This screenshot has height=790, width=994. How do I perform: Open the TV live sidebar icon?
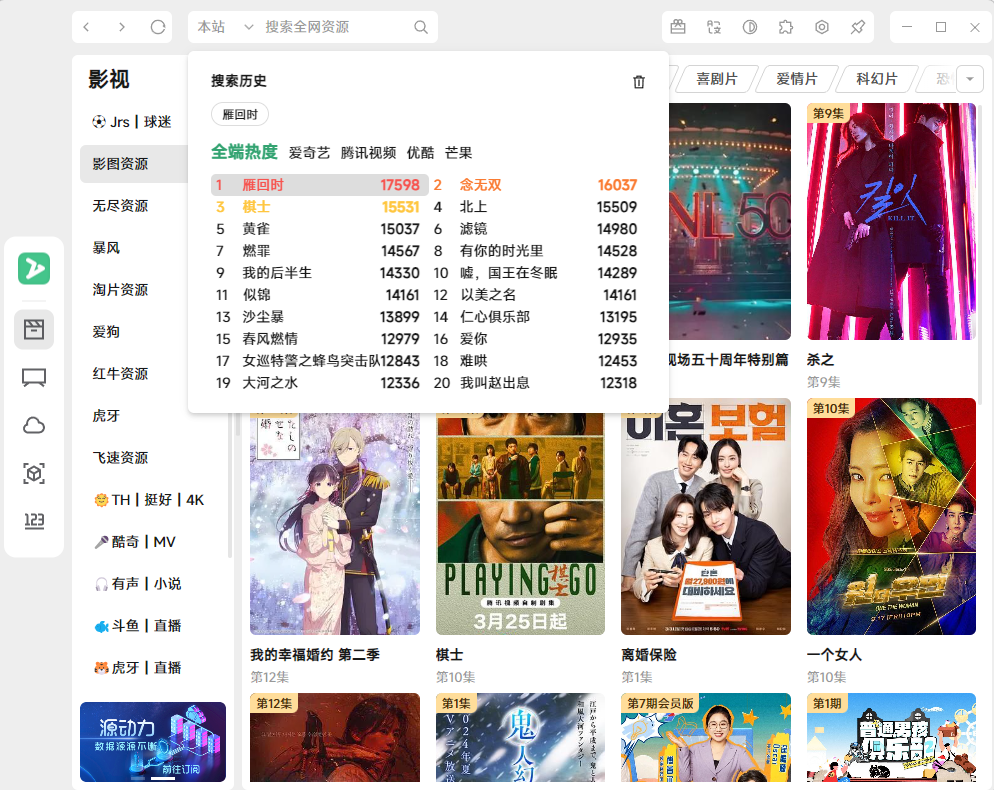click(34, 377)
